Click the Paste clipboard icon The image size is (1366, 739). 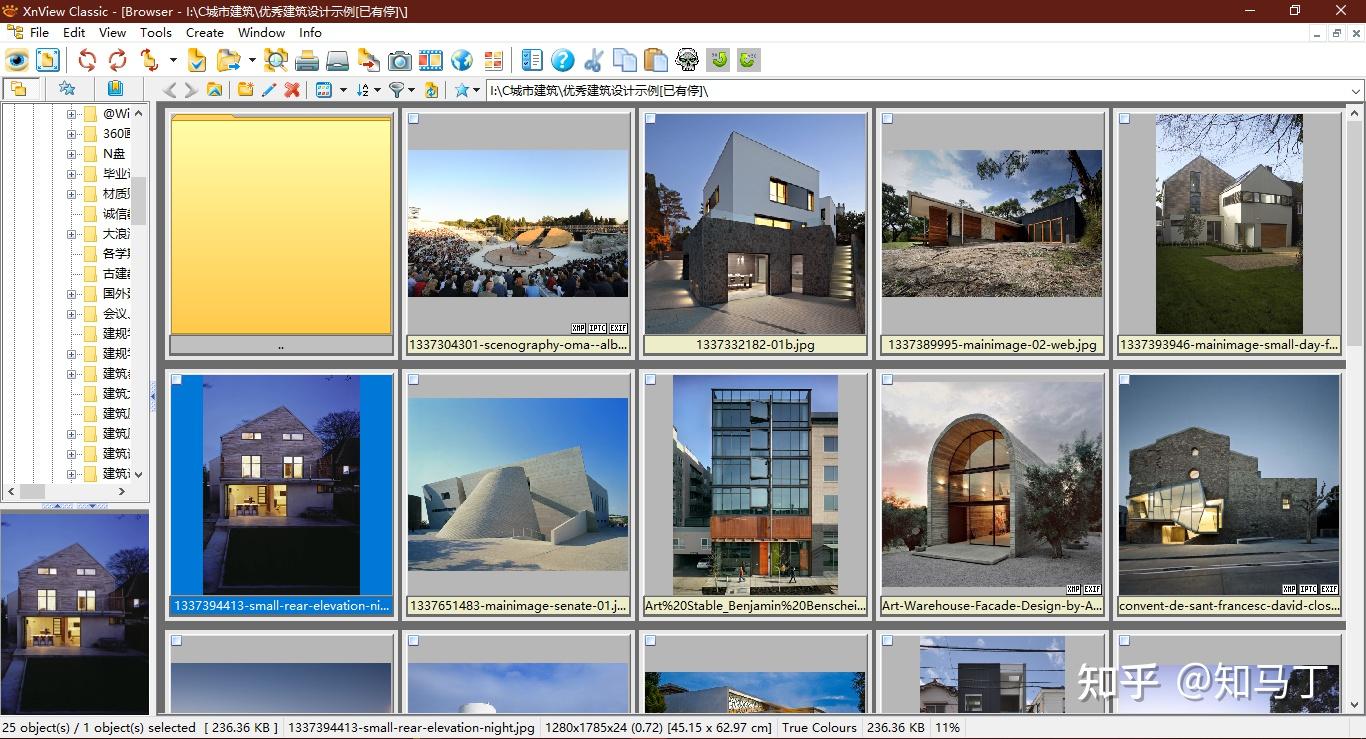(x=656, y=60)
